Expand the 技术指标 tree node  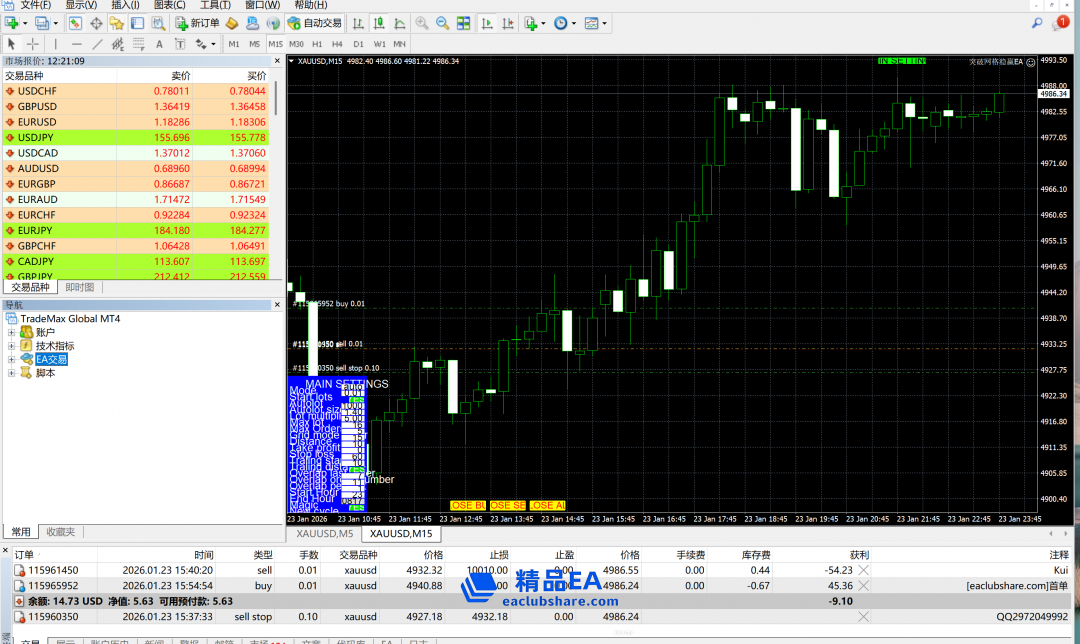(x=11, y=346)
